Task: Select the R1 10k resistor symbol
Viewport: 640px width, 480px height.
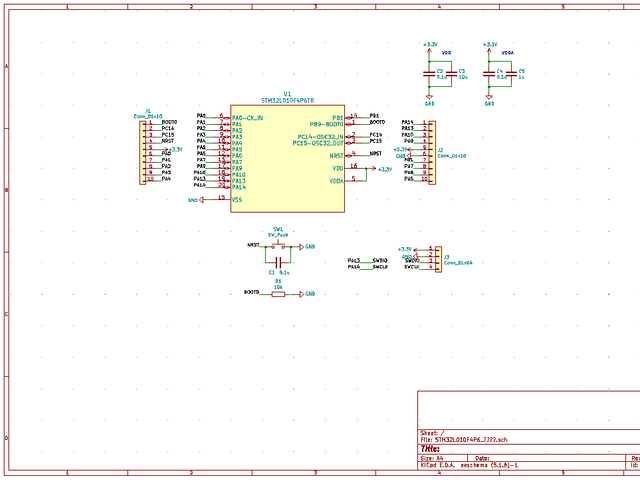Action: click(x=278, y=294)
